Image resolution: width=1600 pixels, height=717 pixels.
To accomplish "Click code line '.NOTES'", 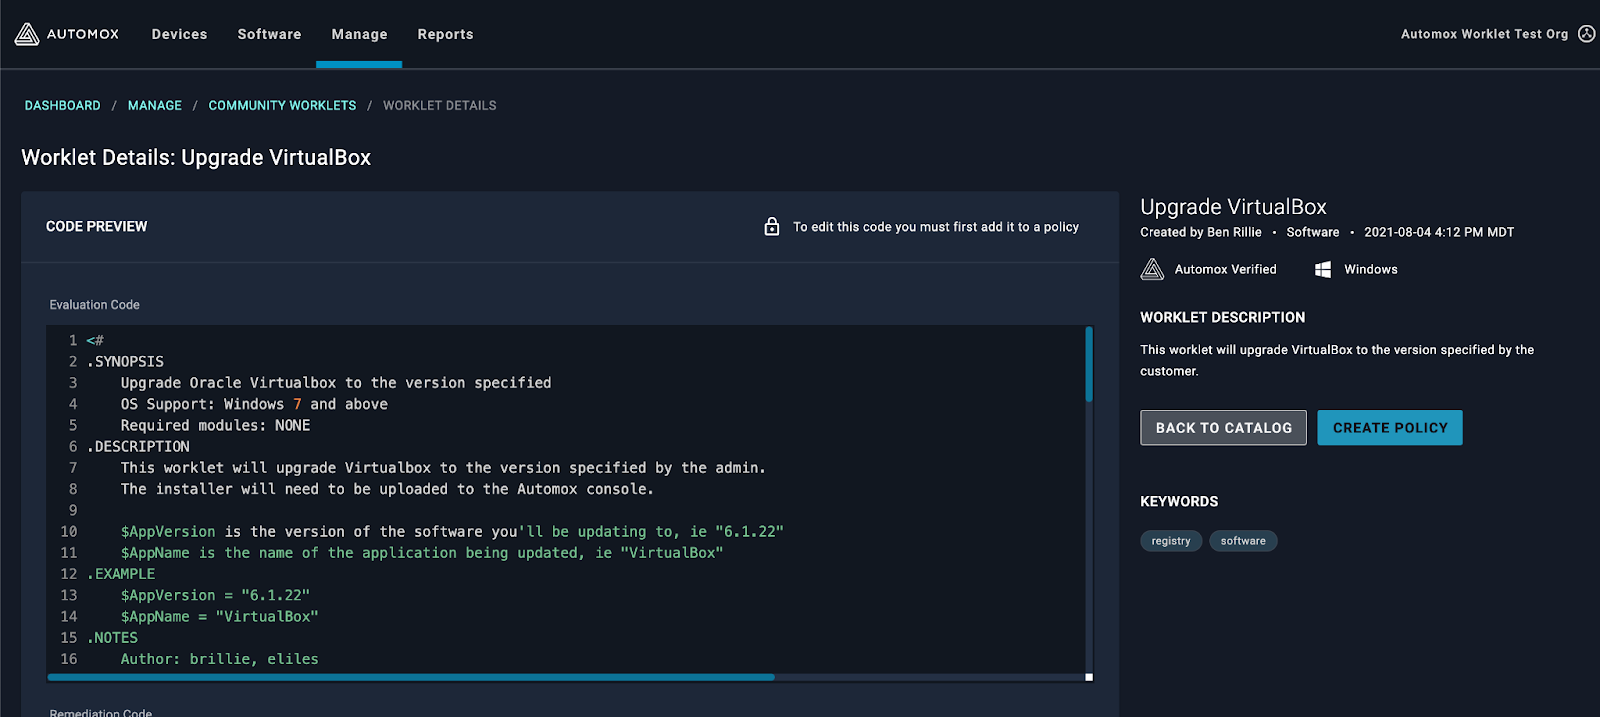I will tap(112, 638).
